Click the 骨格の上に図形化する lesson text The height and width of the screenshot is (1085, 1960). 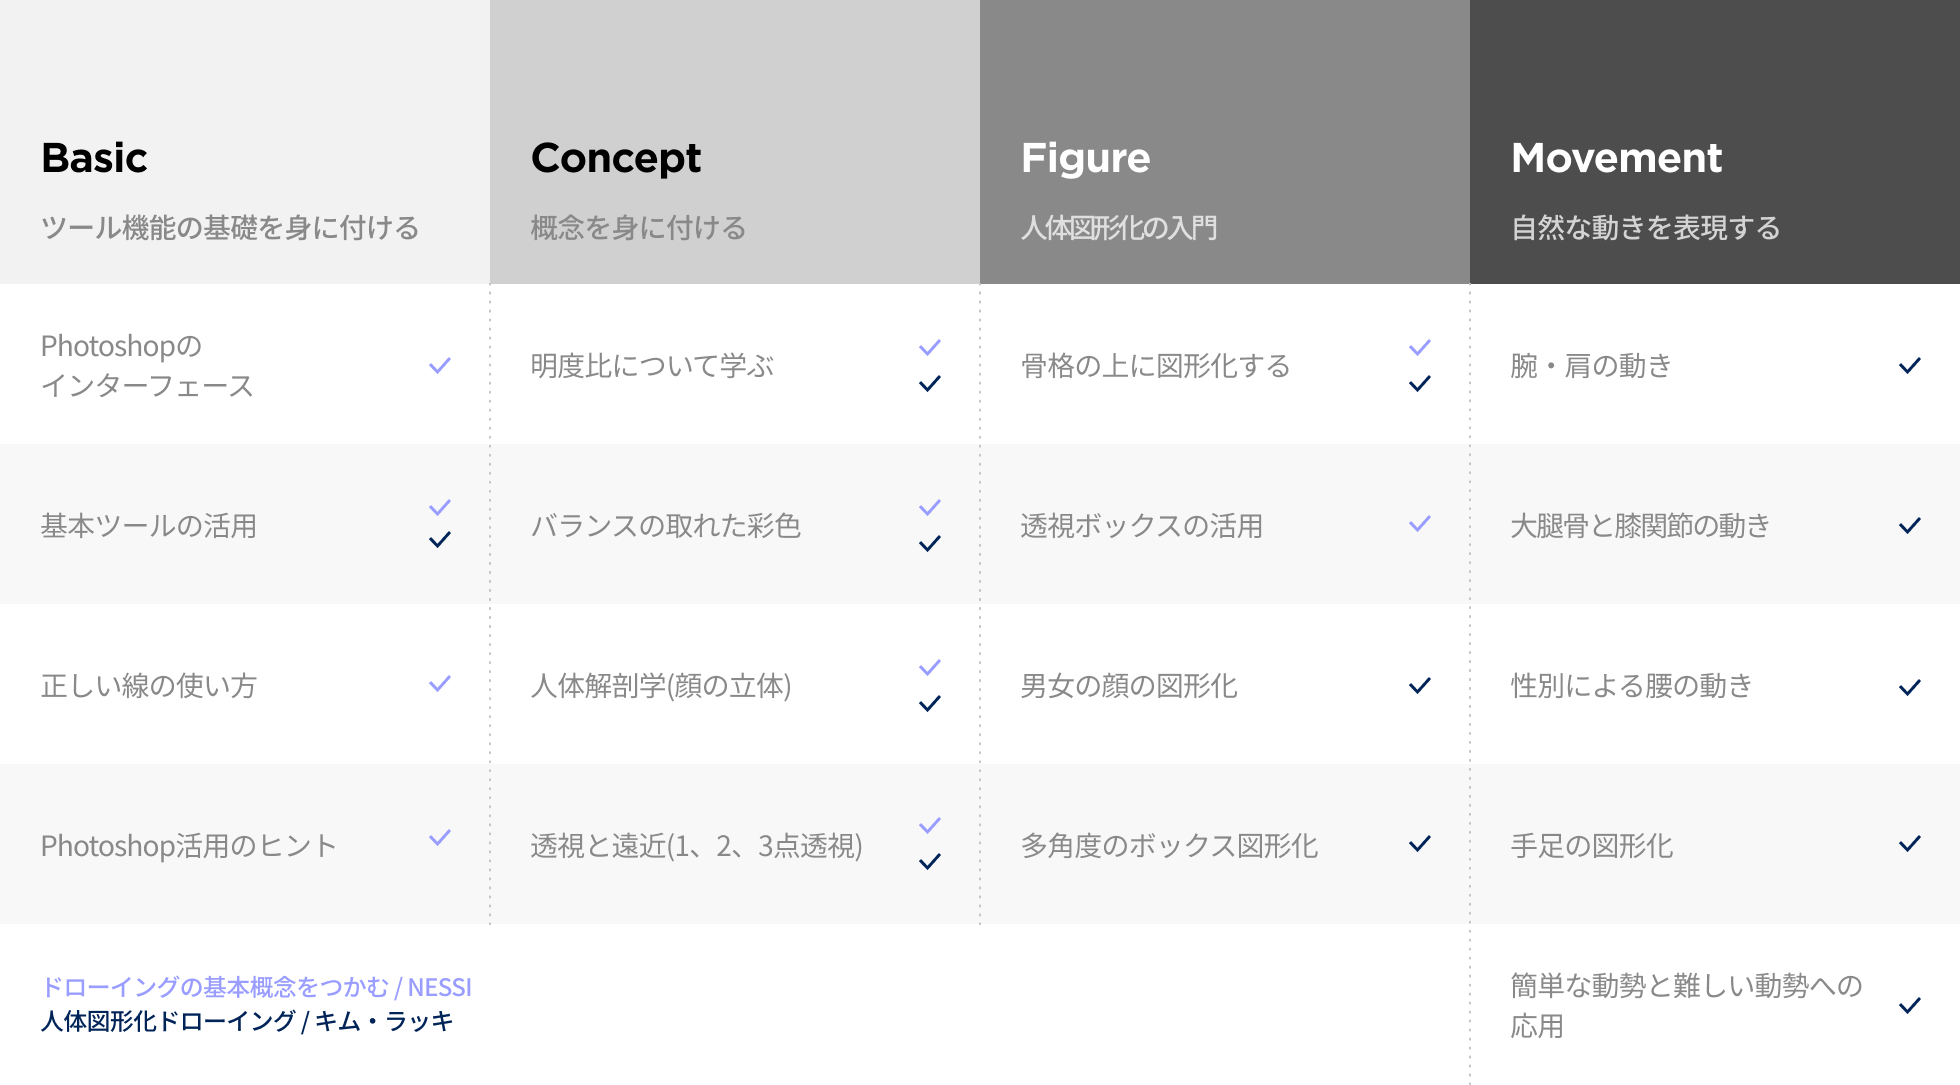tap(1155, 366)
